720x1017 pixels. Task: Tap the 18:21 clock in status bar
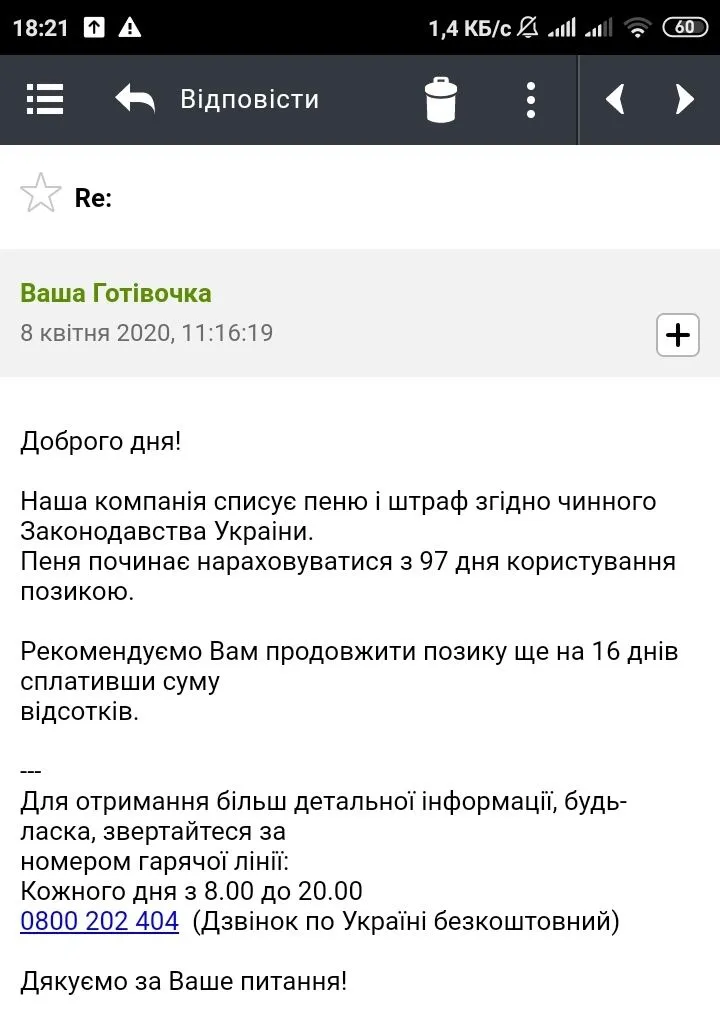pos(40,28)
